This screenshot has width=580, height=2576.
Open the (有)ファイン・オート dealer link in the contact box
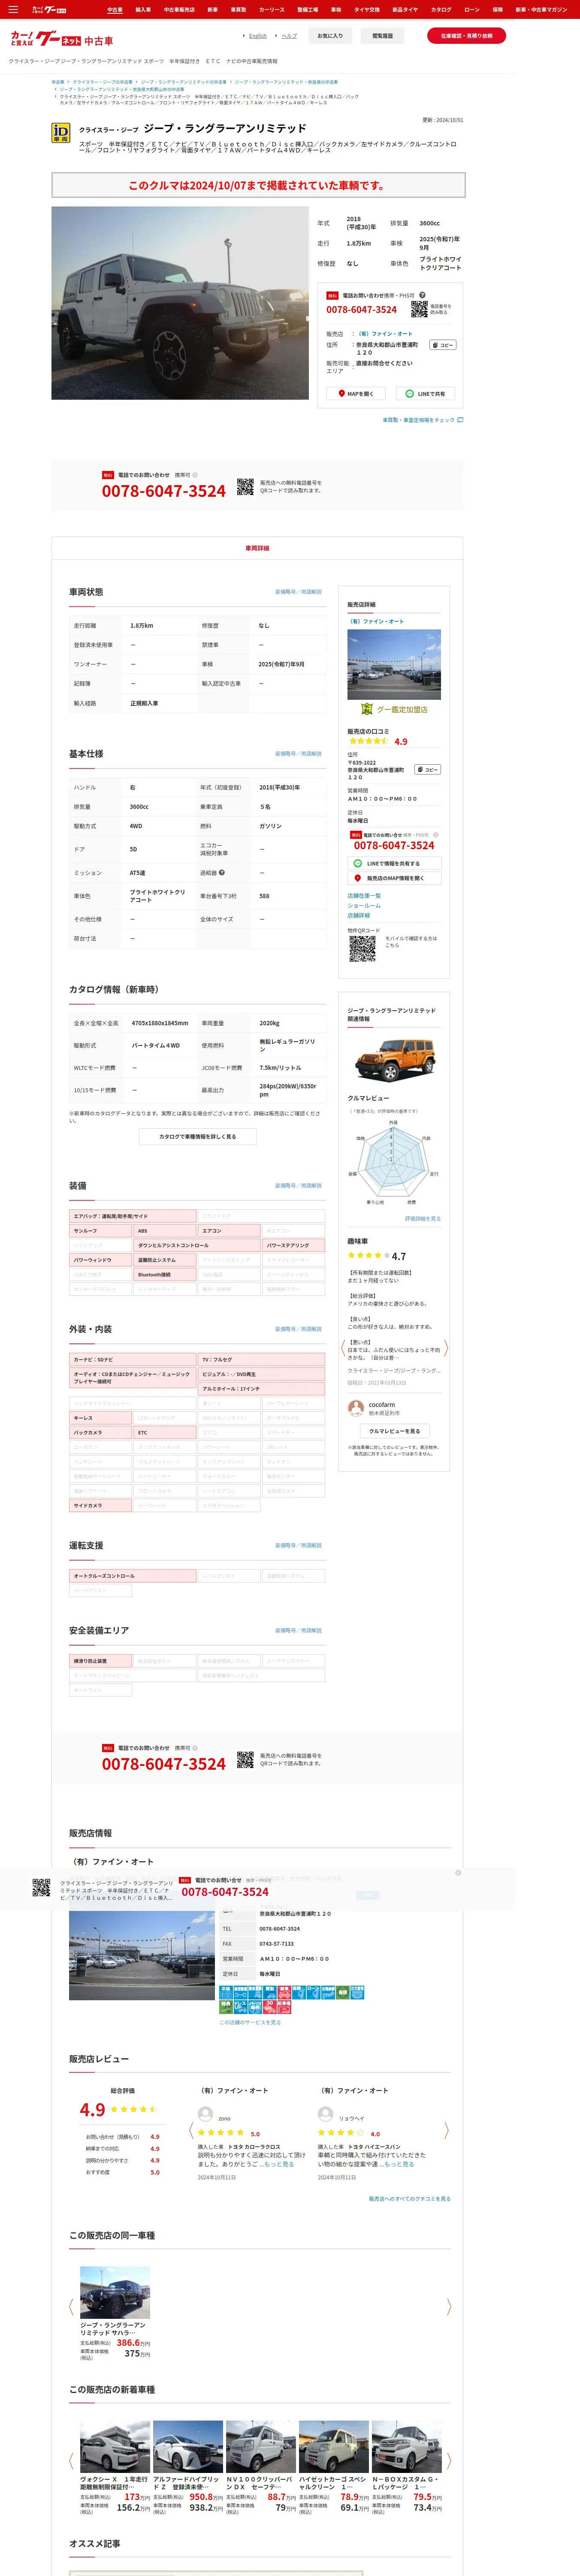click(385, 334)
